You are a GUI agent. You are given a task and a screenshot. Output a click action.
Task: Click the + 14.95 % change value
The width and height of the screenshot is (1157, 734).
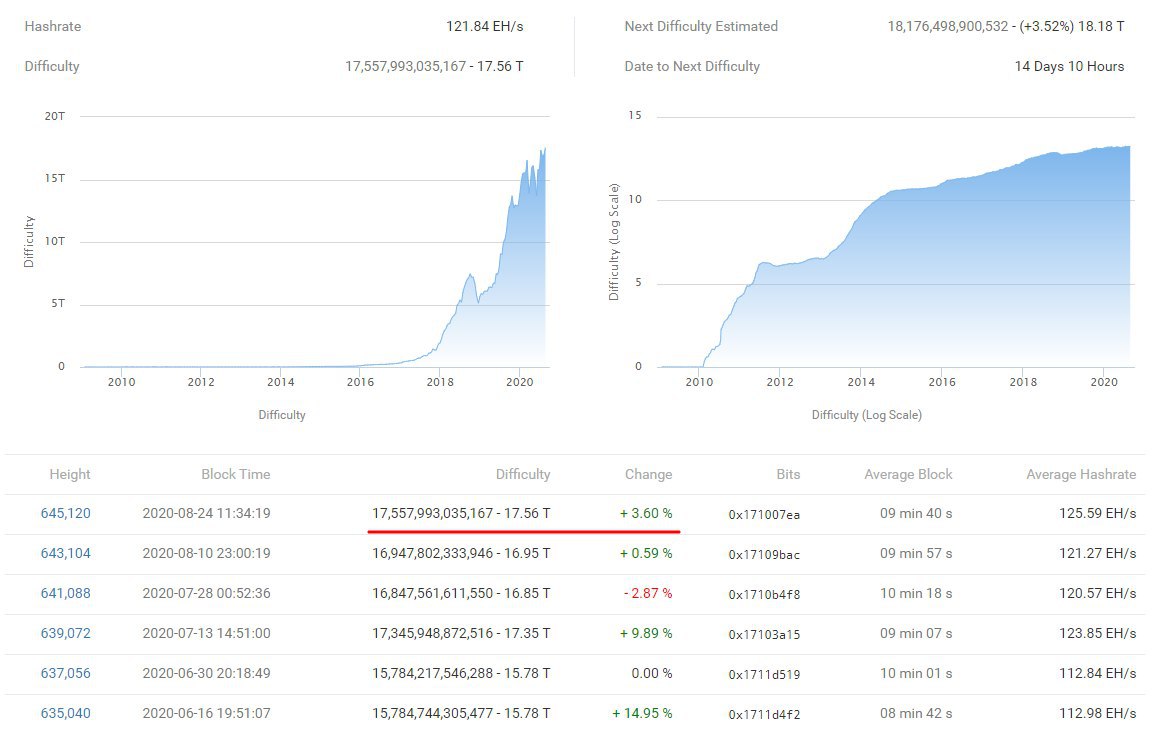pos(642,713)
